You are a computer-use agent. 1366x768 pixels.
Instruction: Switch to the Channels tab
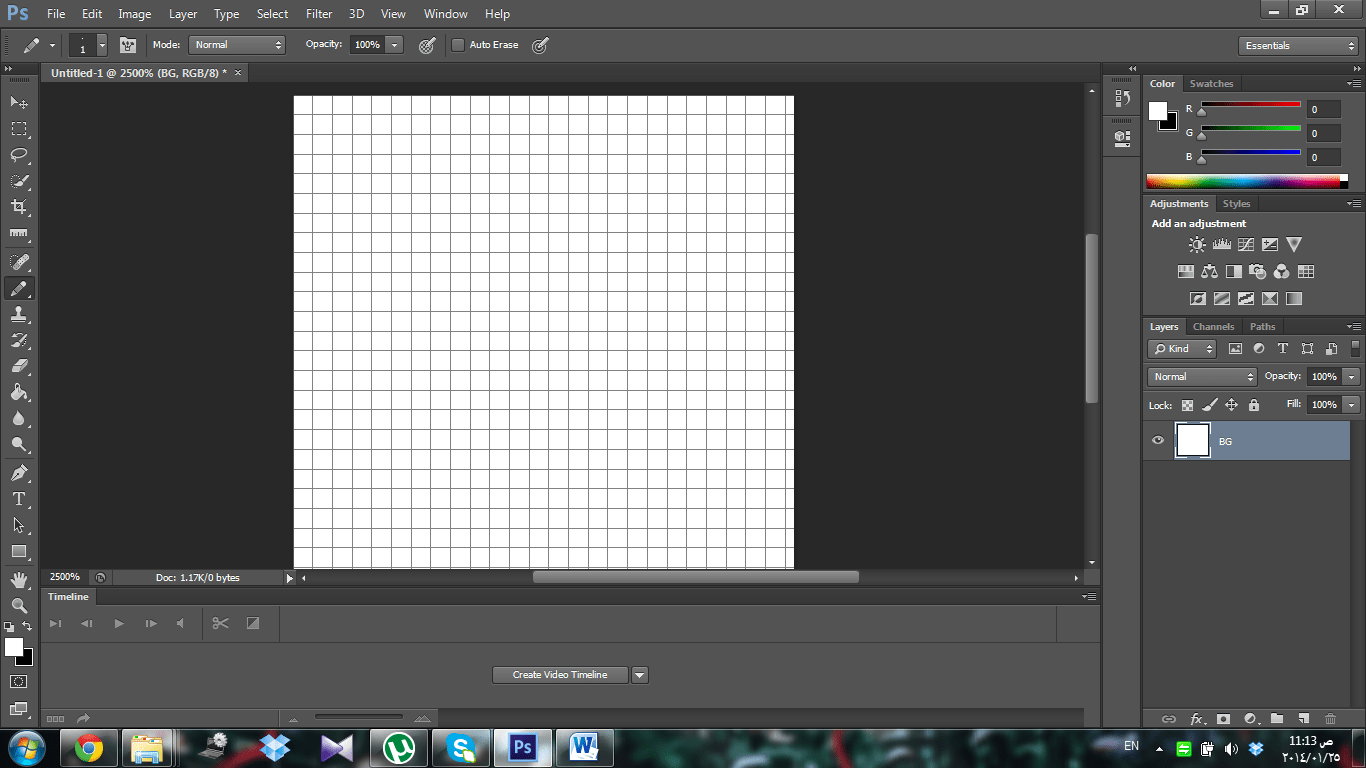click(1213, 326)
